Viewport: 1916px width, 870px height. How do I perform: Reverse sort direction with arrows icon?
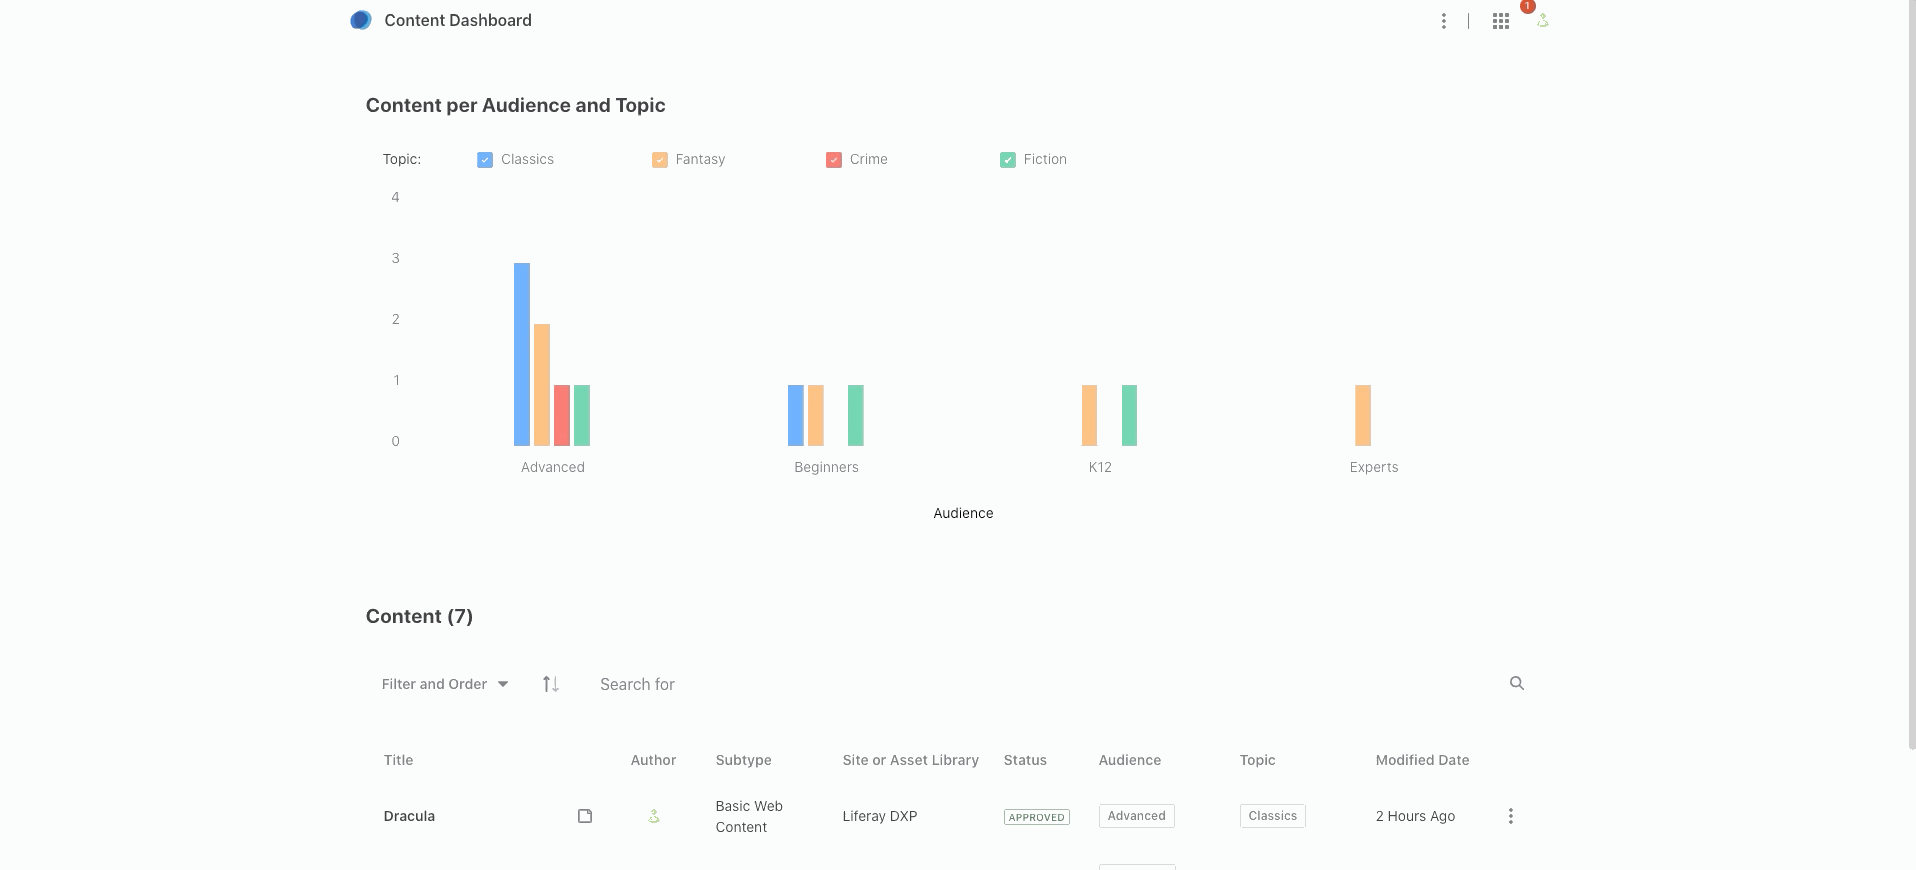tap(550, 684)
